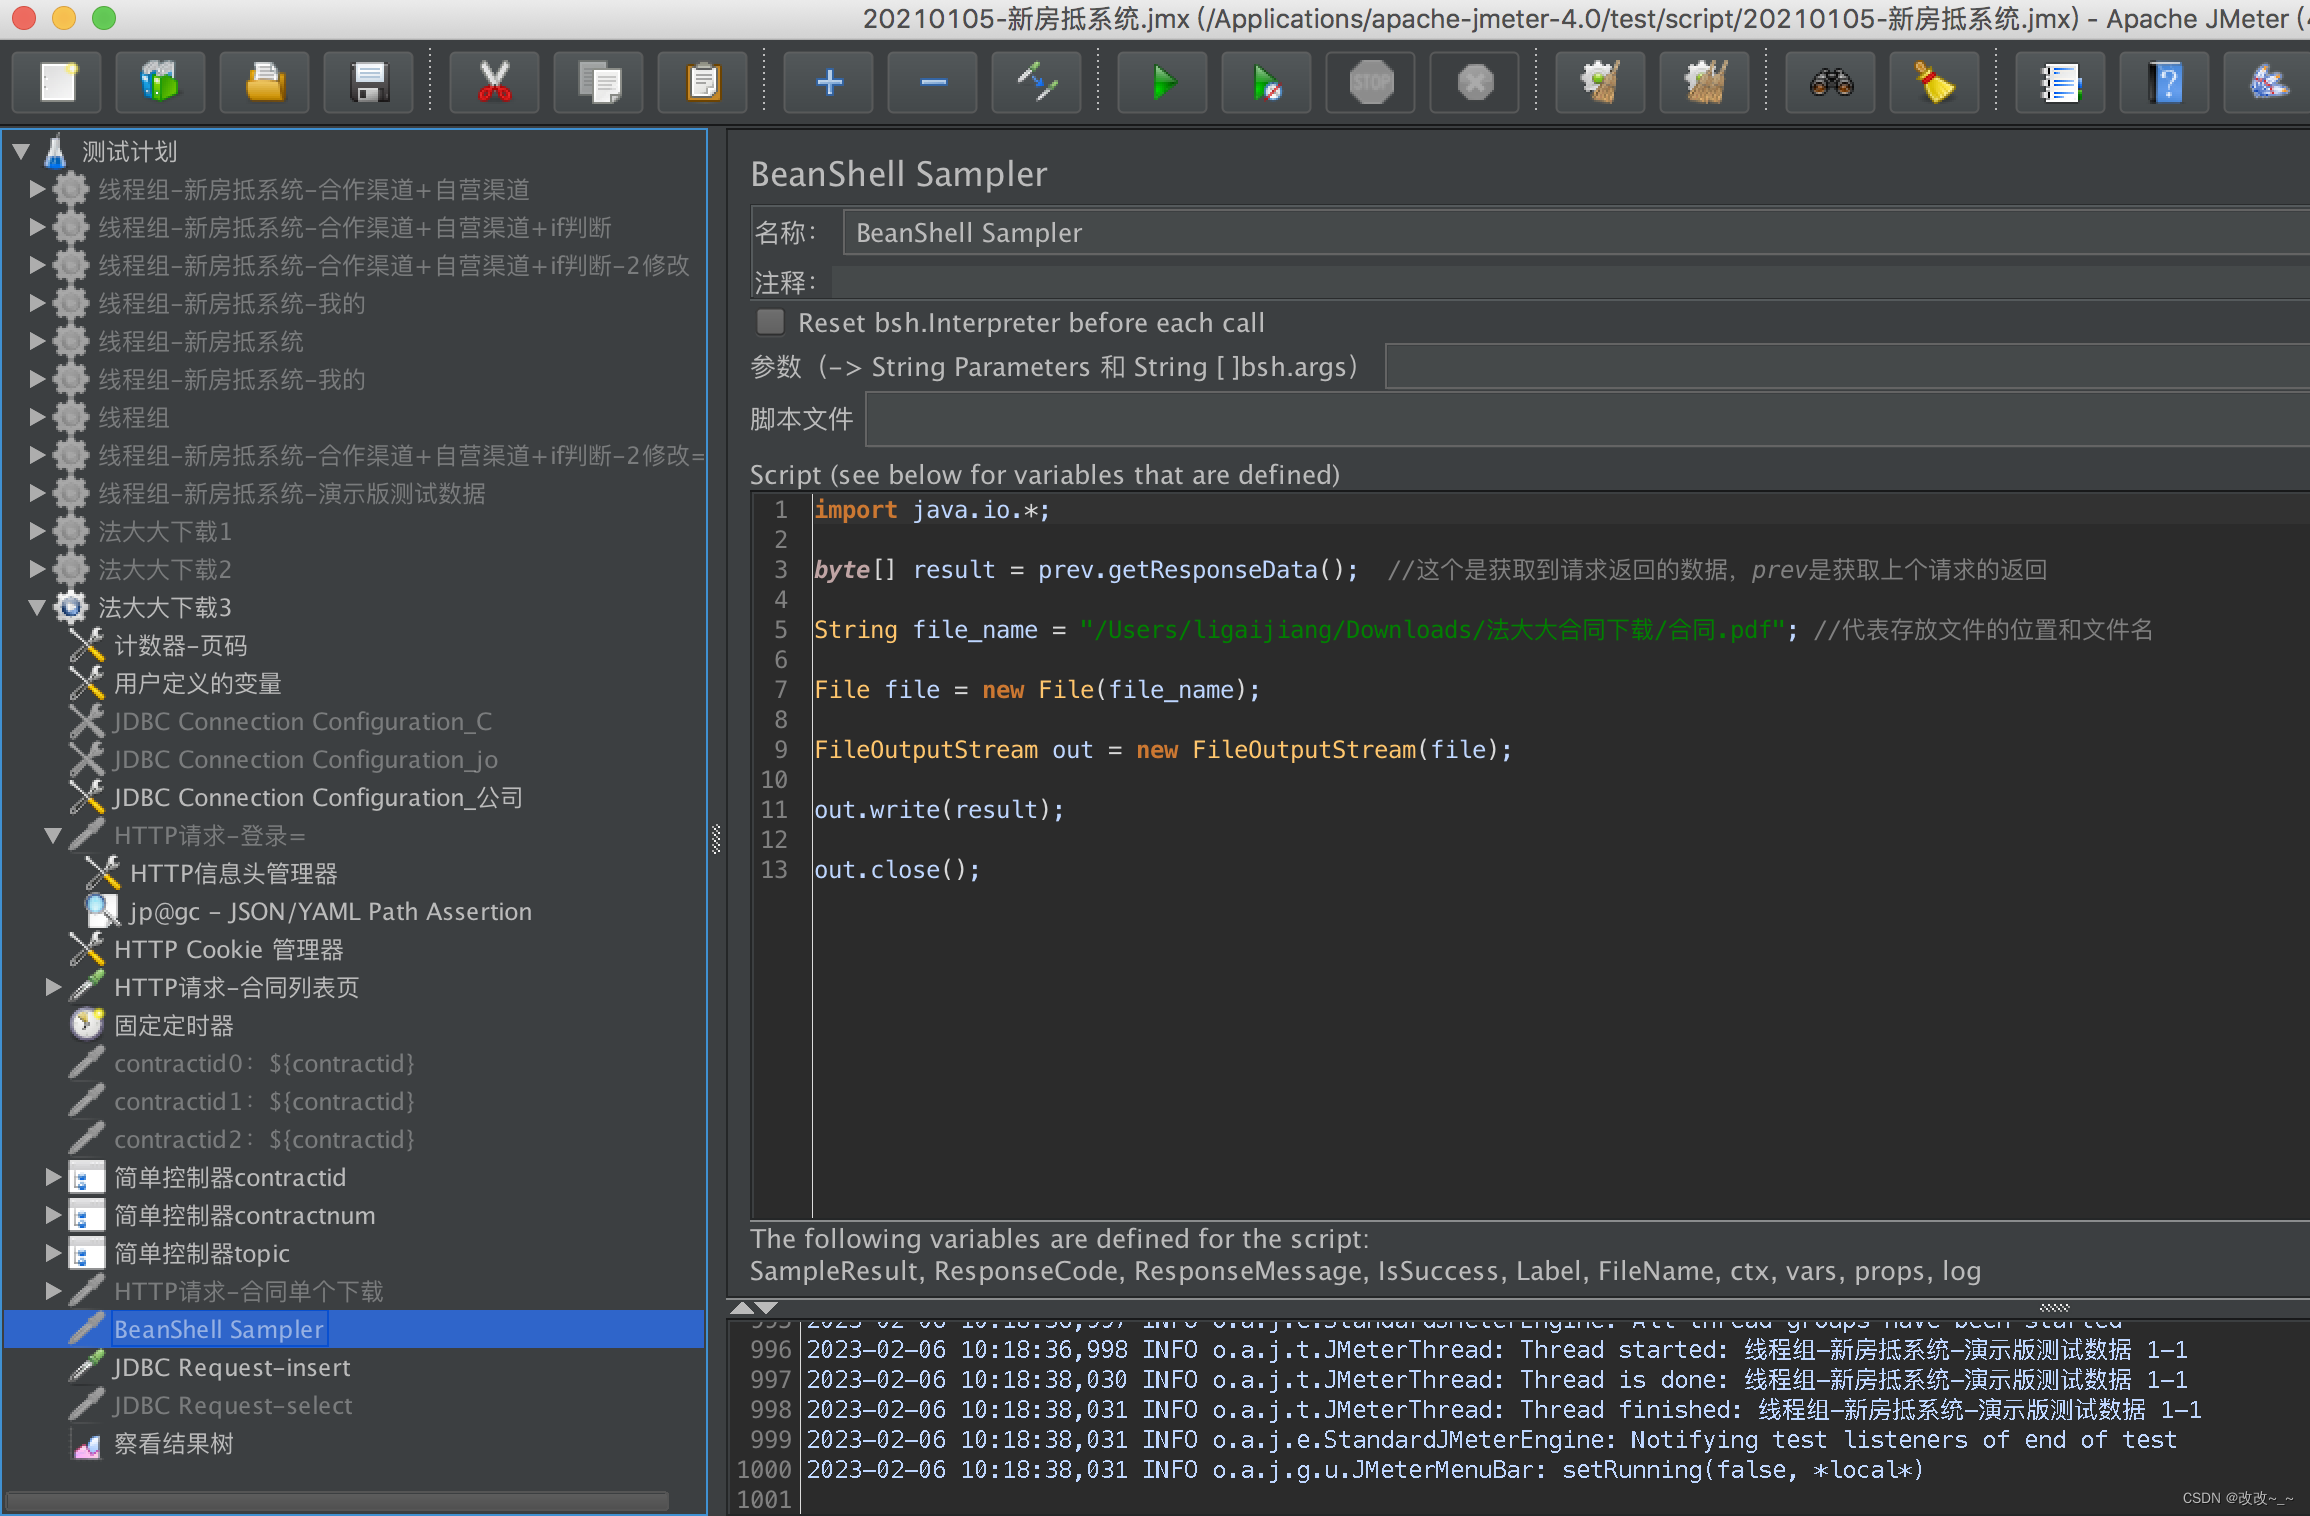Click the Cut scissors icon

point(494,82)
